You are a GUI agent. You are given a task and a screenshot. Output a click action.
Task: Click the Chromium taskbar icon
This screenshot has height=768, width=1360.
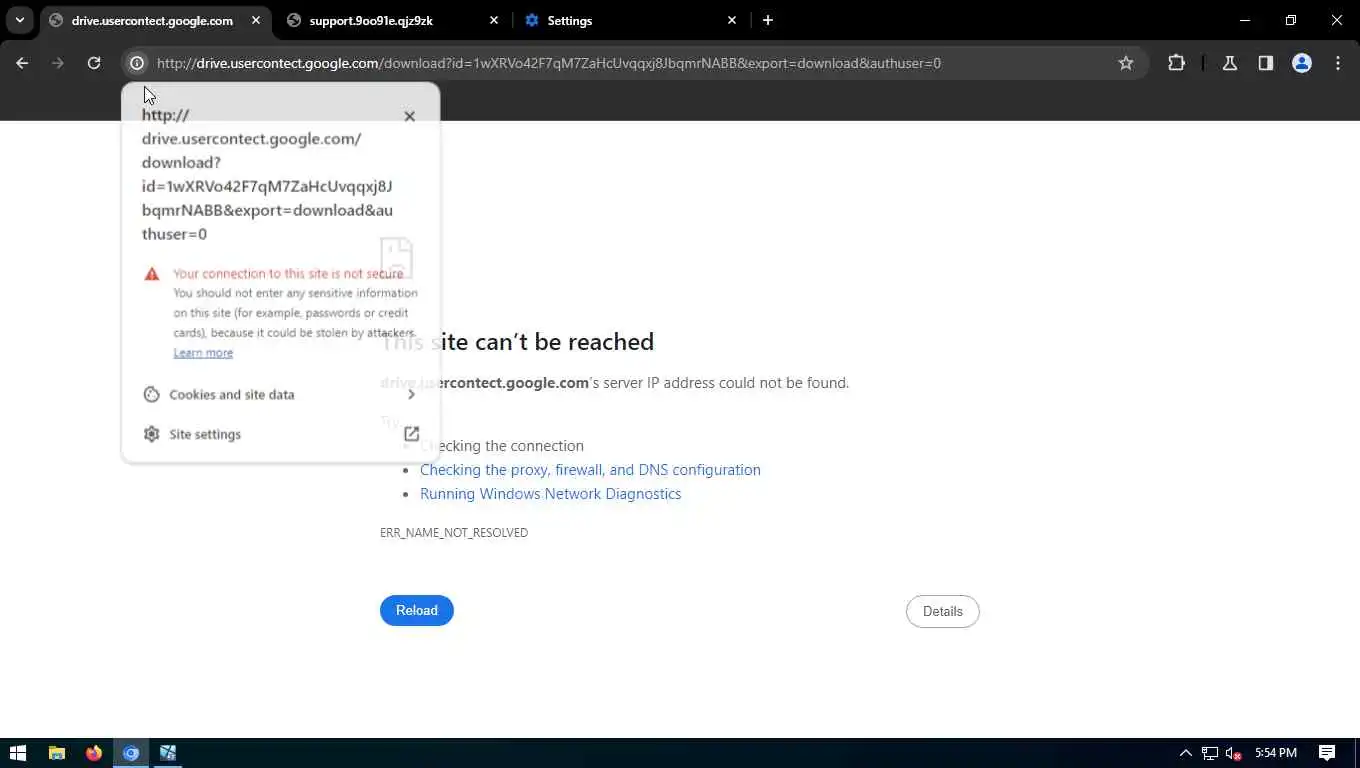tap(131, 753)
